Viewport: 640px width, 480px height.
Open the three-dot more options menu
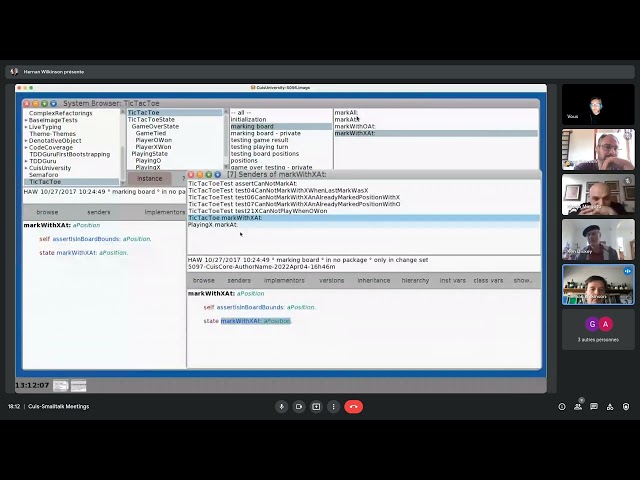(333, 407)
